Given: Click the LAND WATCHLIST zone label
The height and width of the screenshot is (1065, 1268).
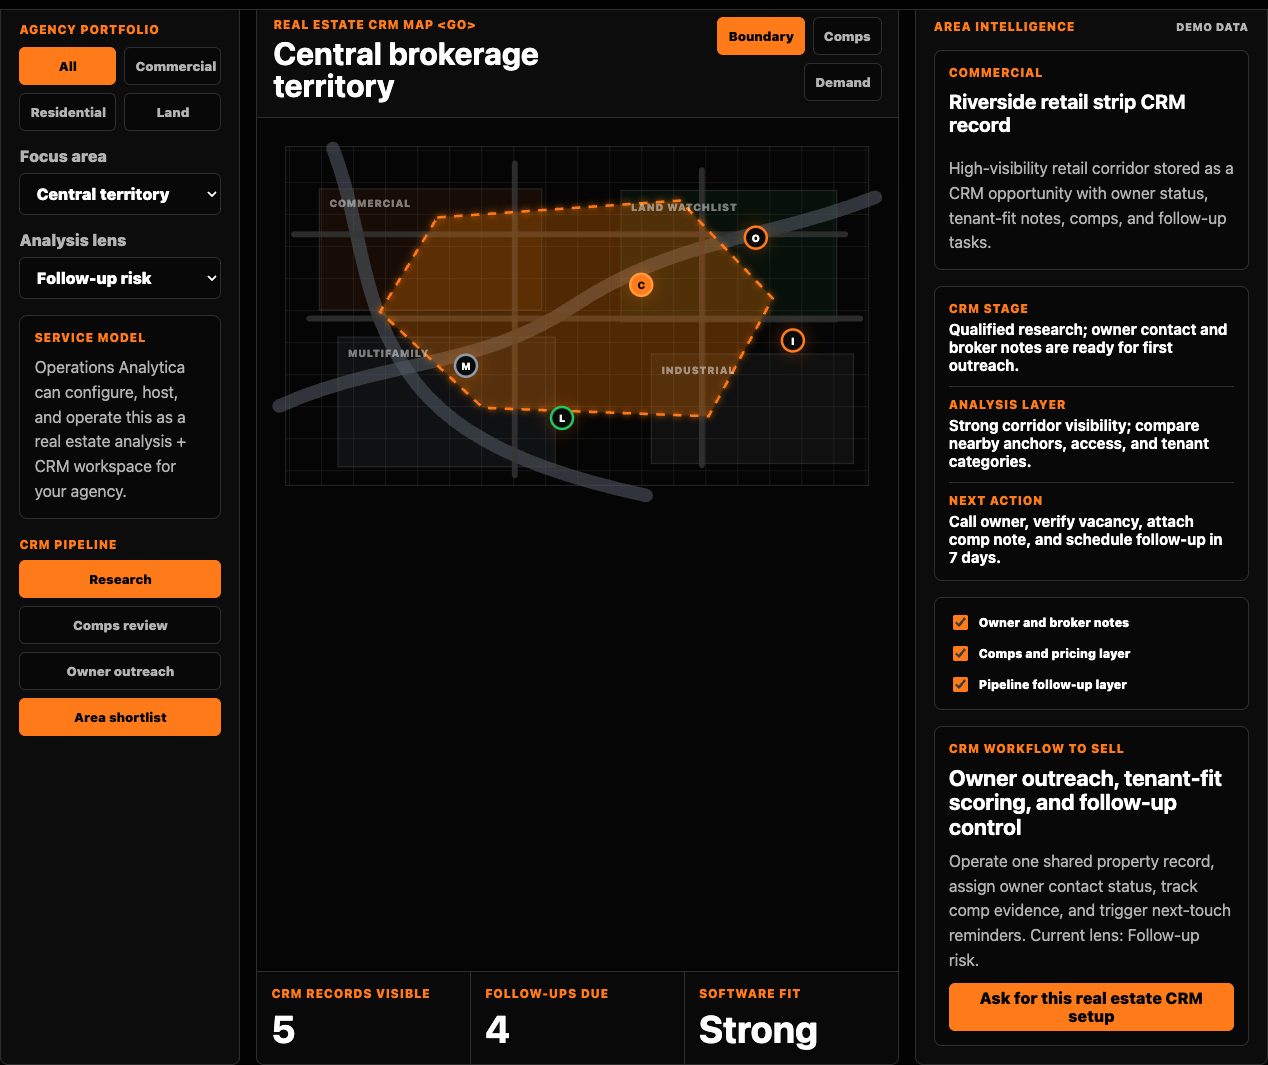Looking at the screenshot, I should click(684, 207).
